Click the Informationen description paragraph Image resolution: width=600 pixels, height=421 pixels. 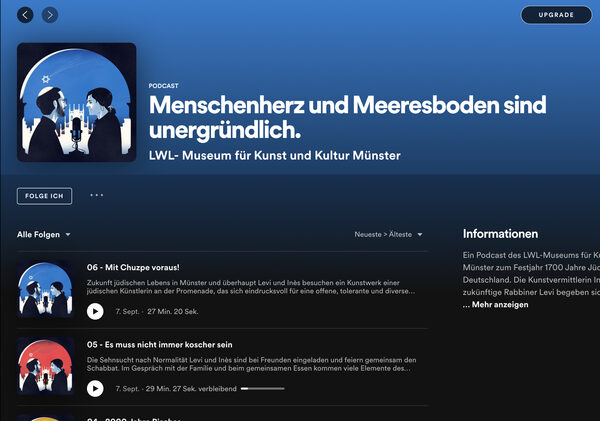pyautogui.click(x=531, y=274)
